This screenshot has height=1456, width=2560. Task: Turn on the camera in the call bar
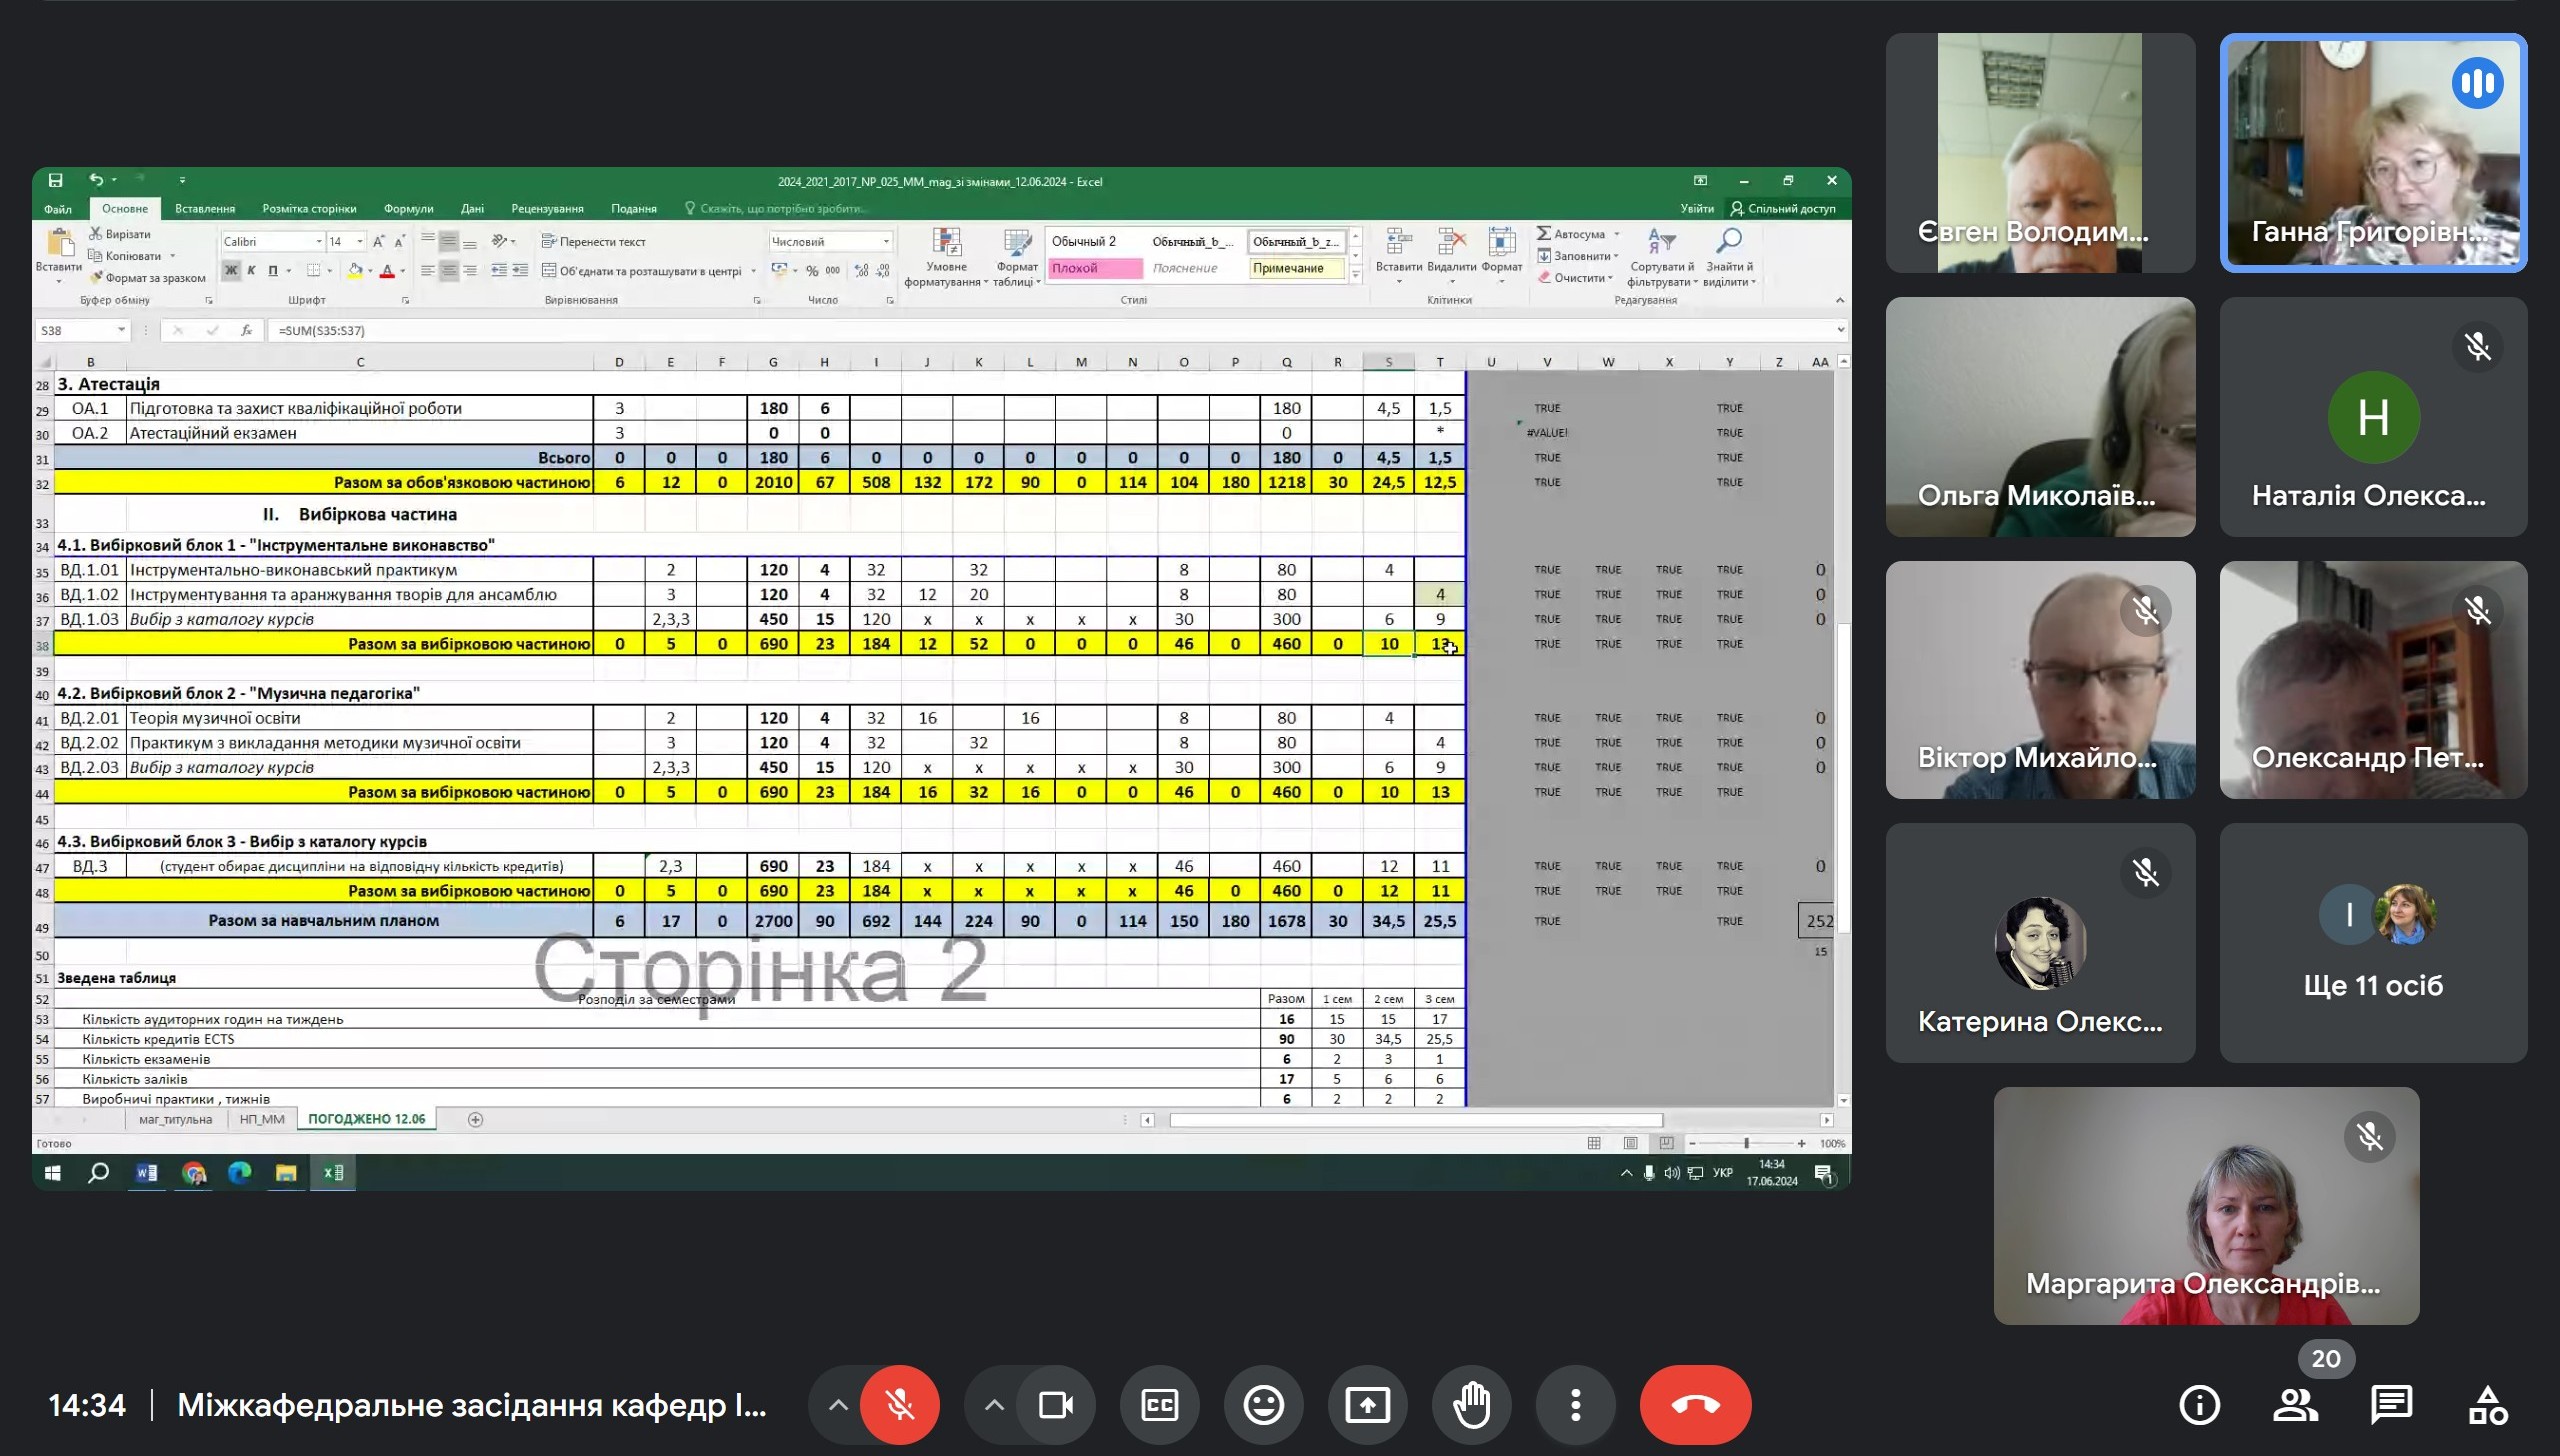[1055, 1405]
